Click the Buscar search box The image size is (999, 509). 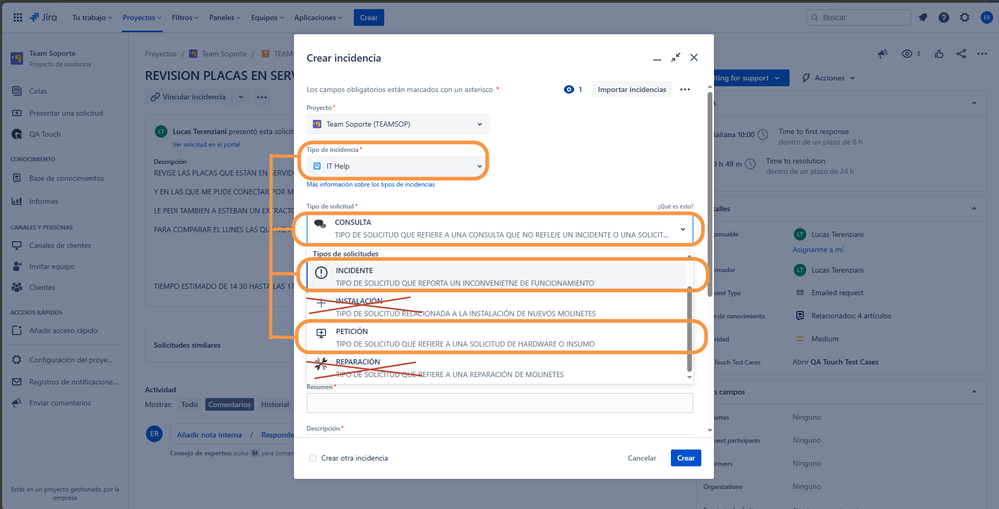coord(856,18)
